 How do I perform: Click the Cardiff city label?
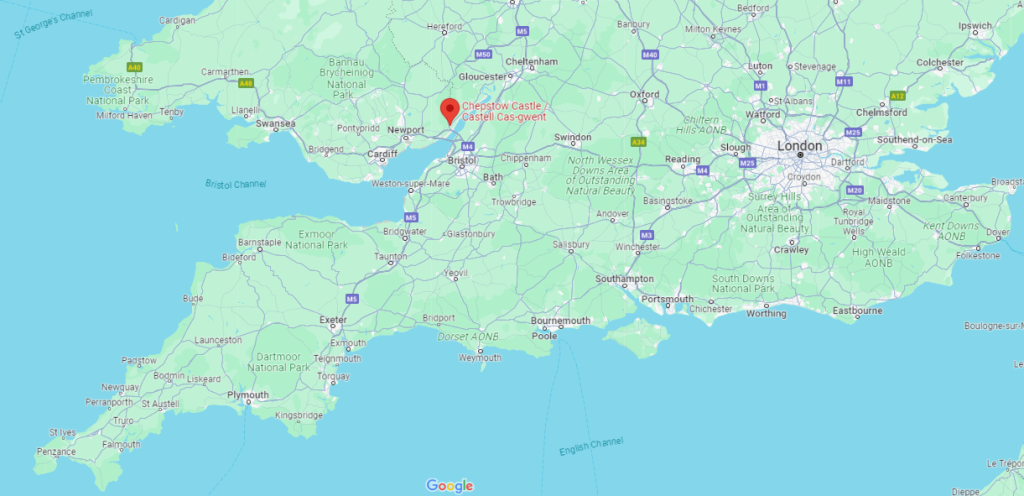(x=382, y=154)
